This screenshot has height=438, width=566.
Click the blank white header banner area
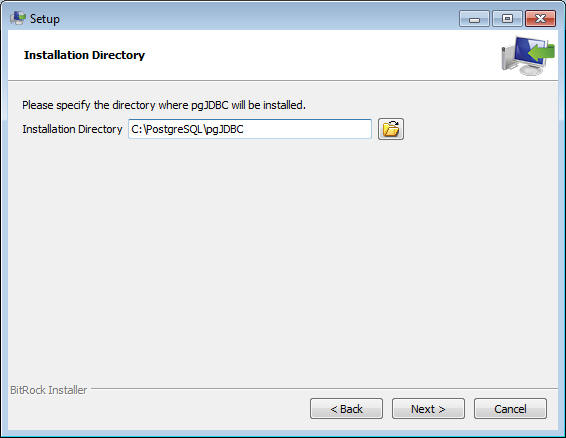(x=318, y=55)
